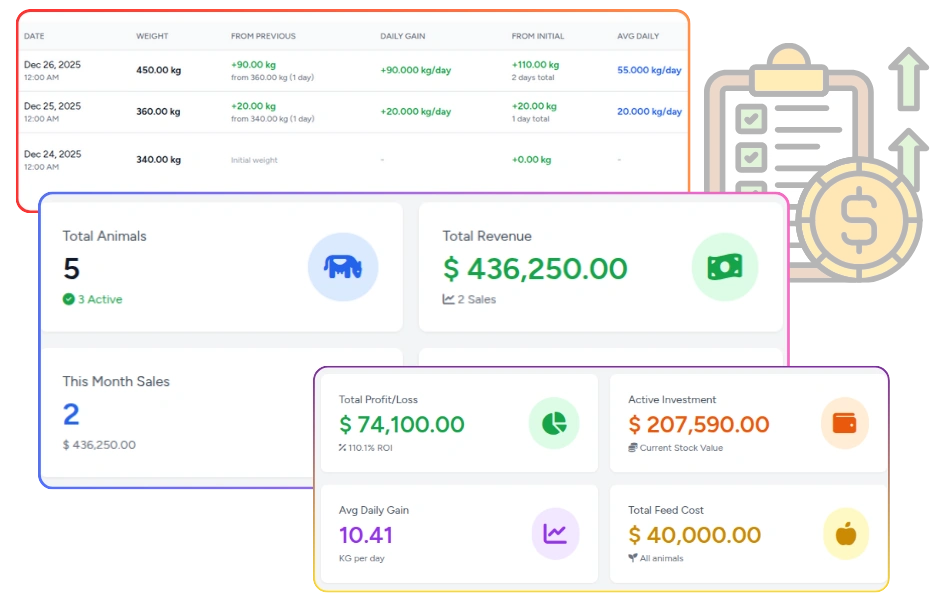The height and width of the screenshot is (600, 950).
Task: Click the DAILY GAIN column header
Action: [402, 36]
